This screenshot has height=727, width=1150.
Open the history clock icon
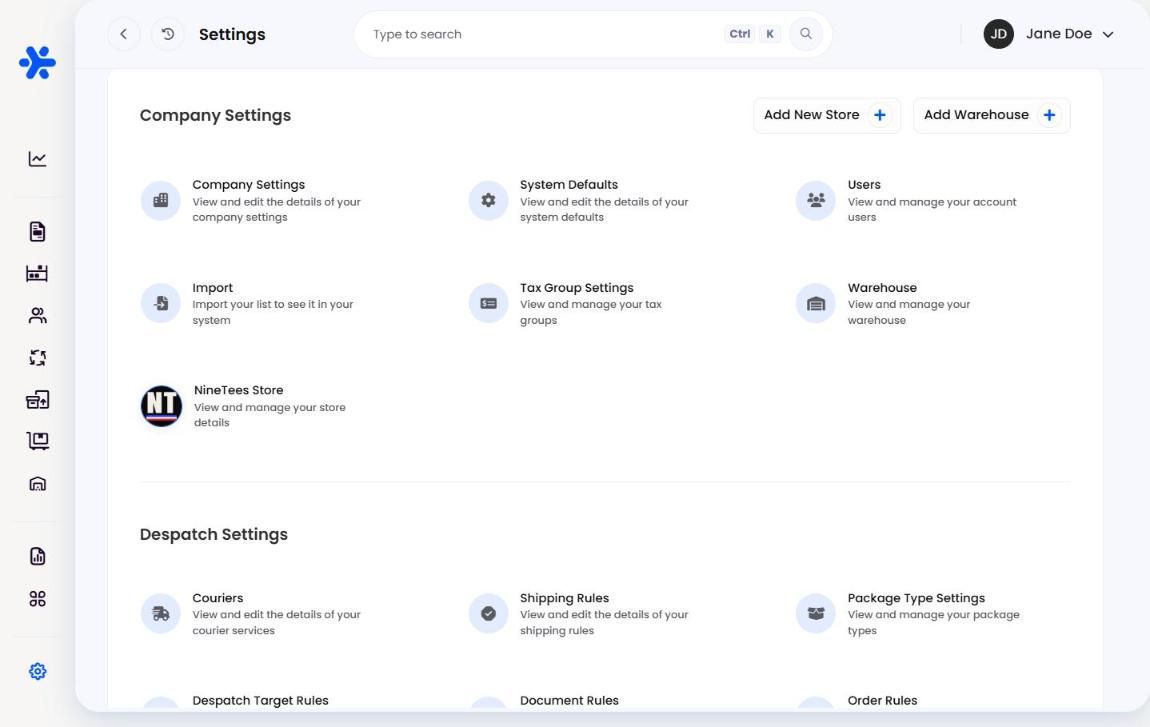coord(168,34)
